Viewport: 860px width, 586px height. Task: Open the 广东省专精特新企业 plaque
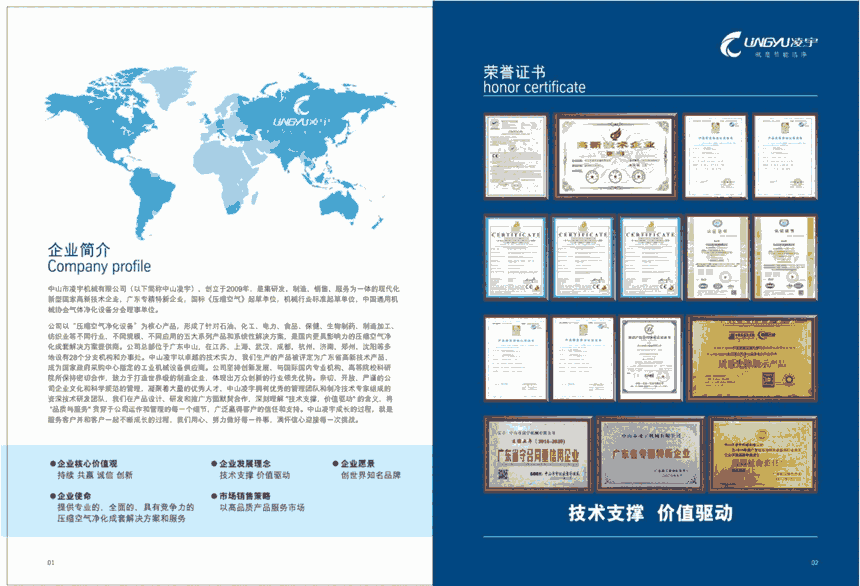[650, 454]
